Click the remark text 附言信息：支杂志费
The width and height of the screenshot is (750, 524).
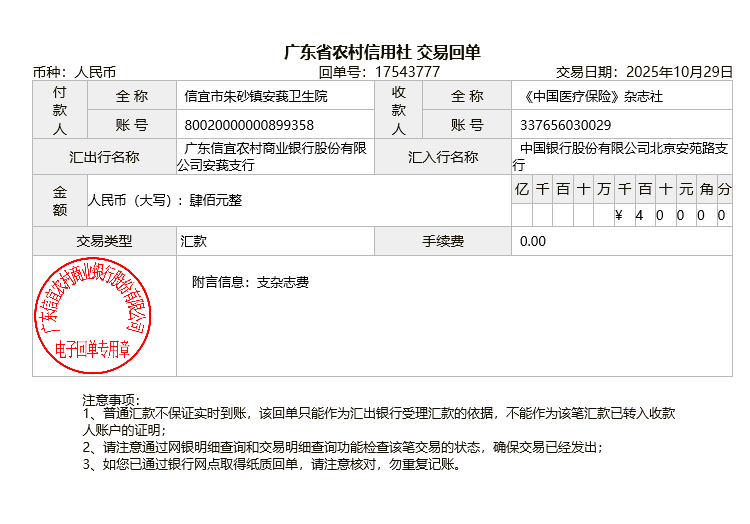pyautogui.click(x=250, y=282)
